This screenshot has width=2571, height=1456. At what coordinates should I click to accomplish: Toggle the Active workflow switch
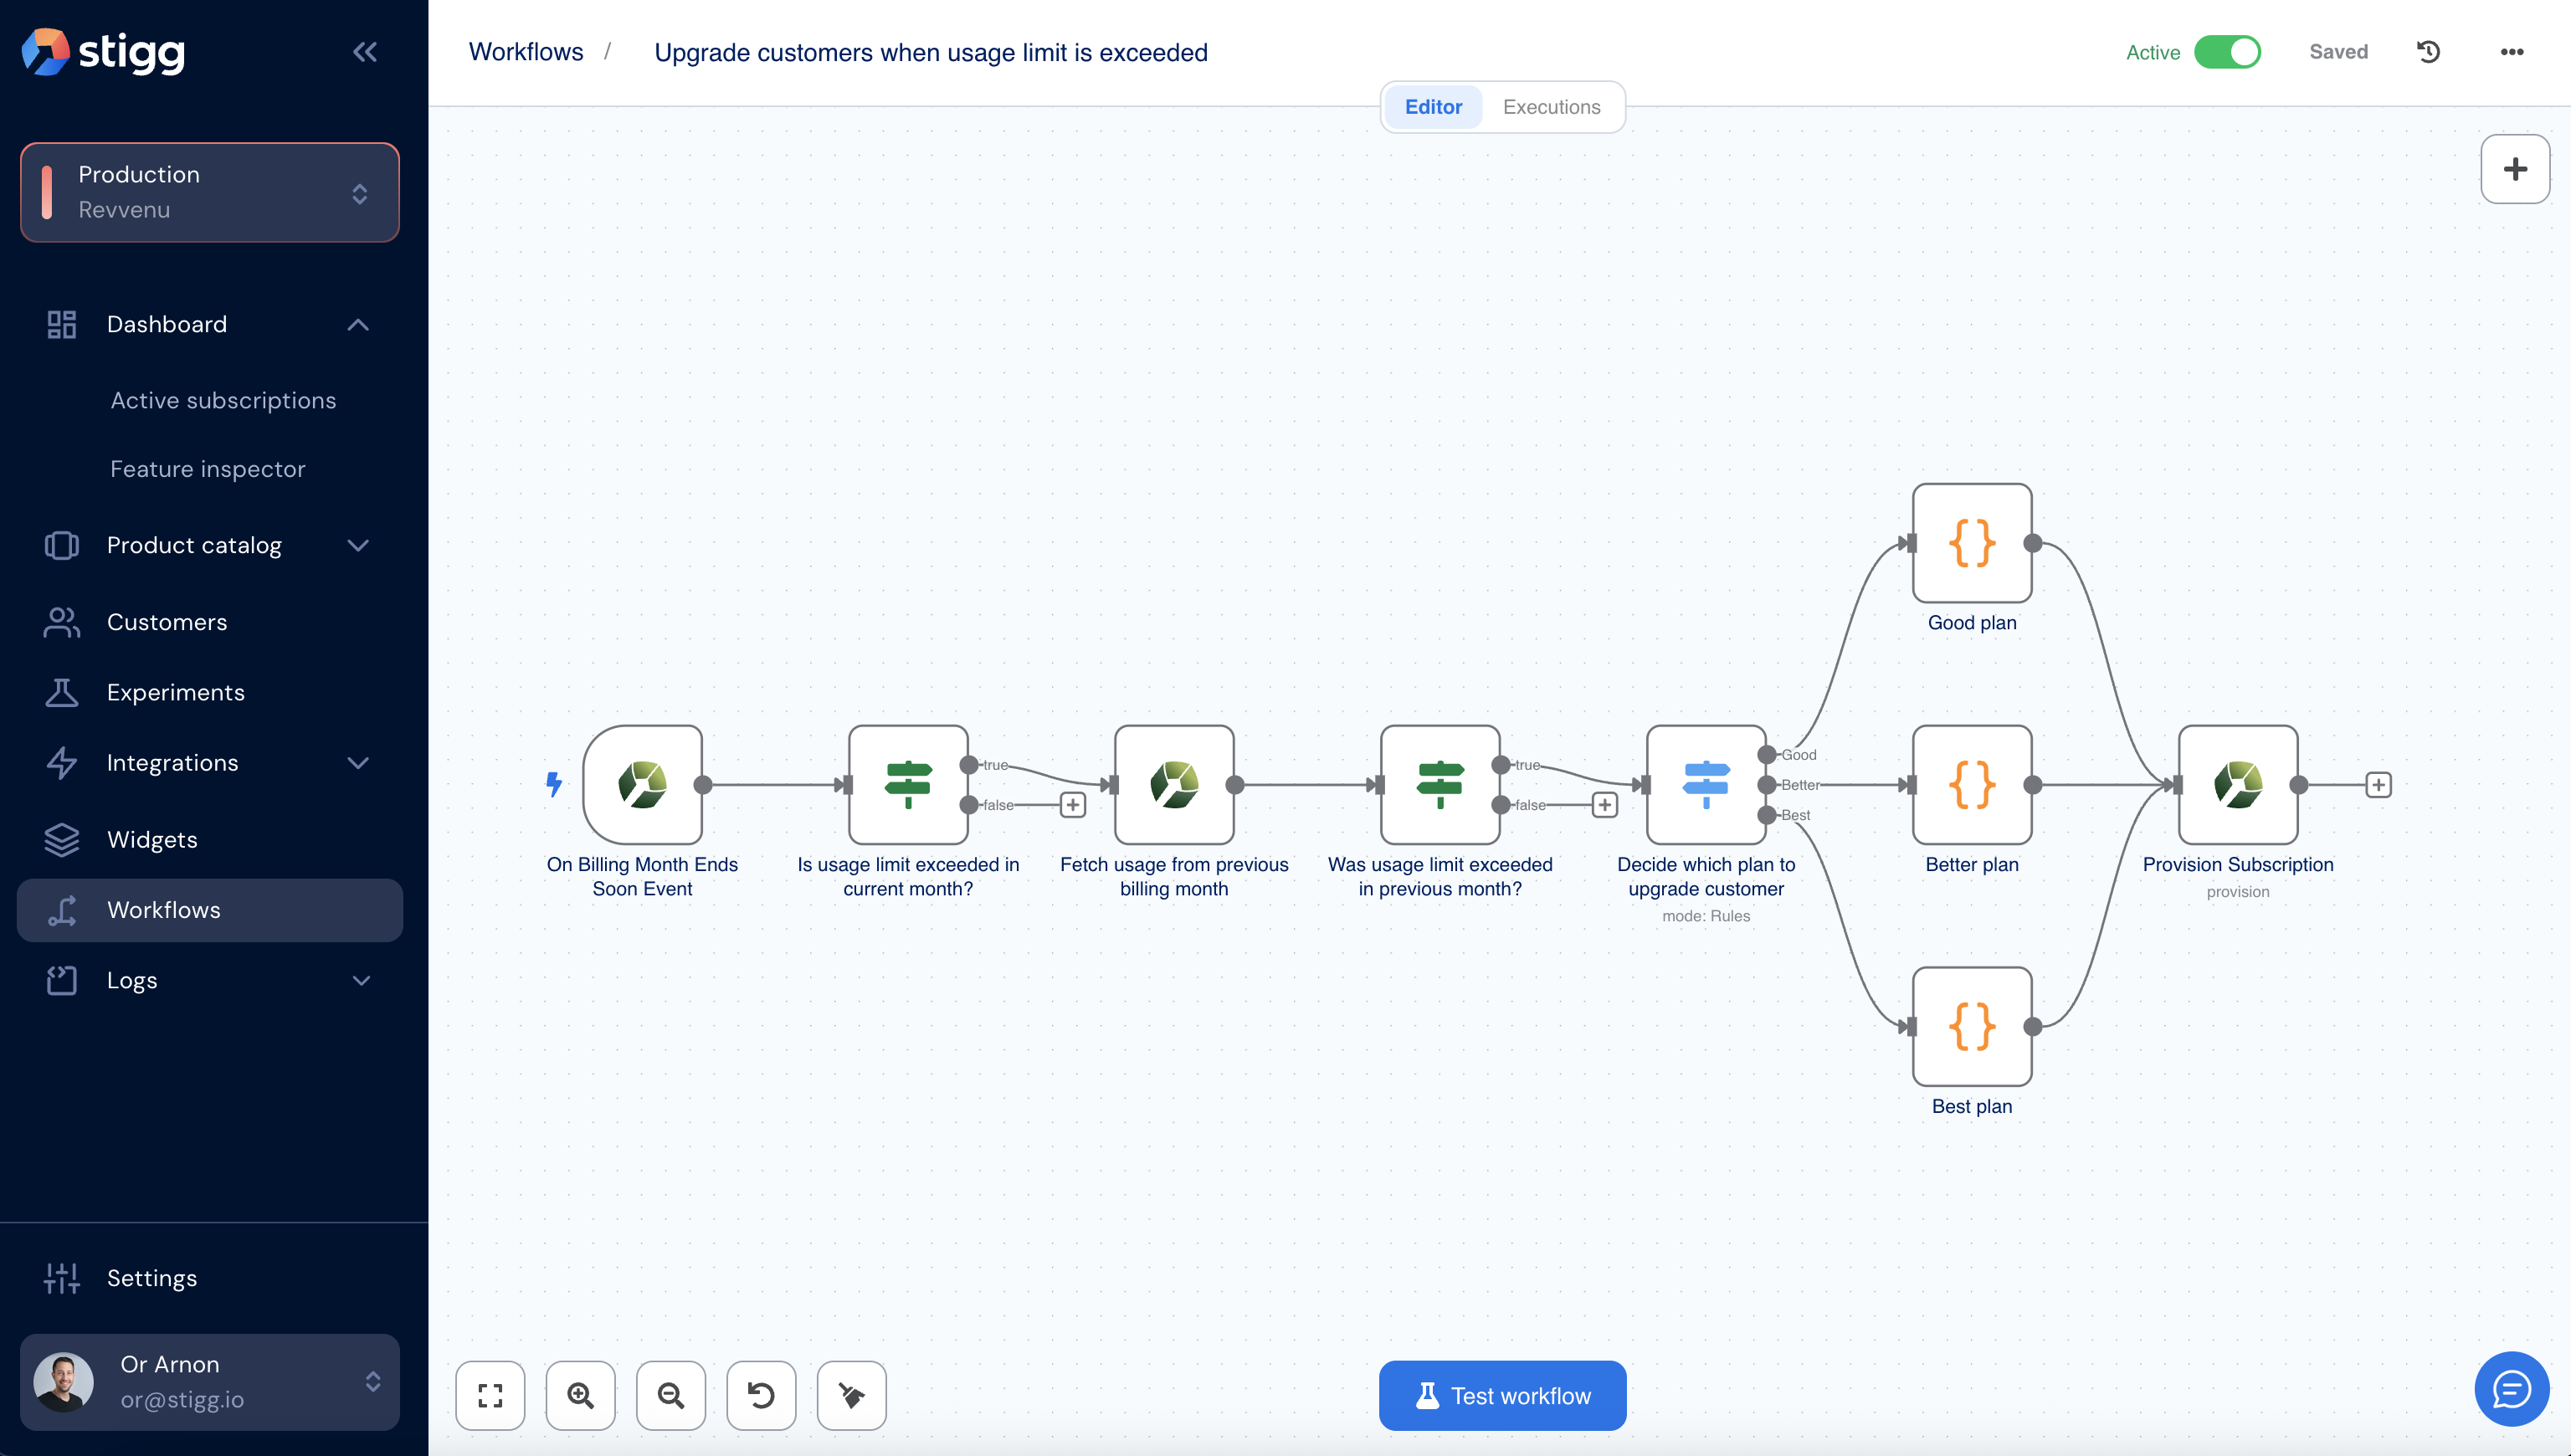click(x=2227, y=52)
